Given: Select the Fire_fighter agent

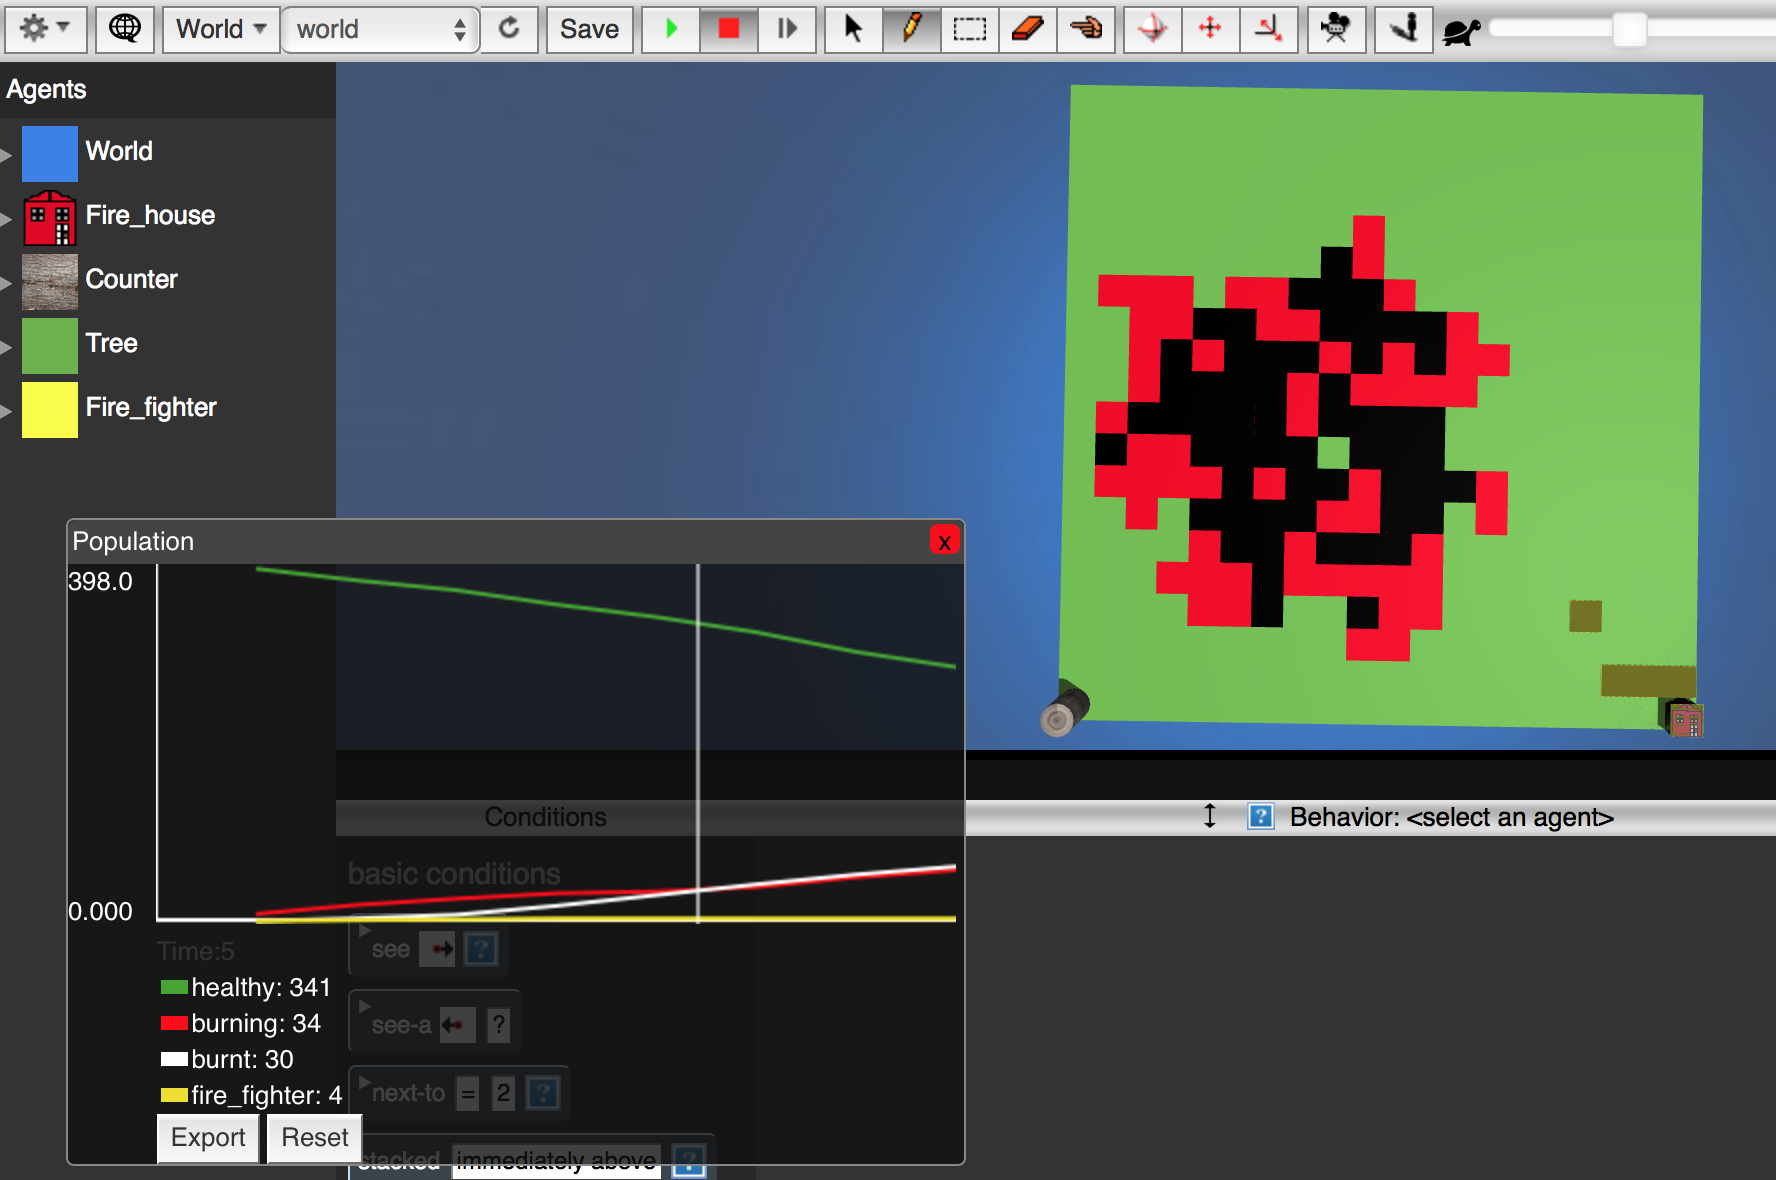Looking at the screenshot, I should pos(151,407).
